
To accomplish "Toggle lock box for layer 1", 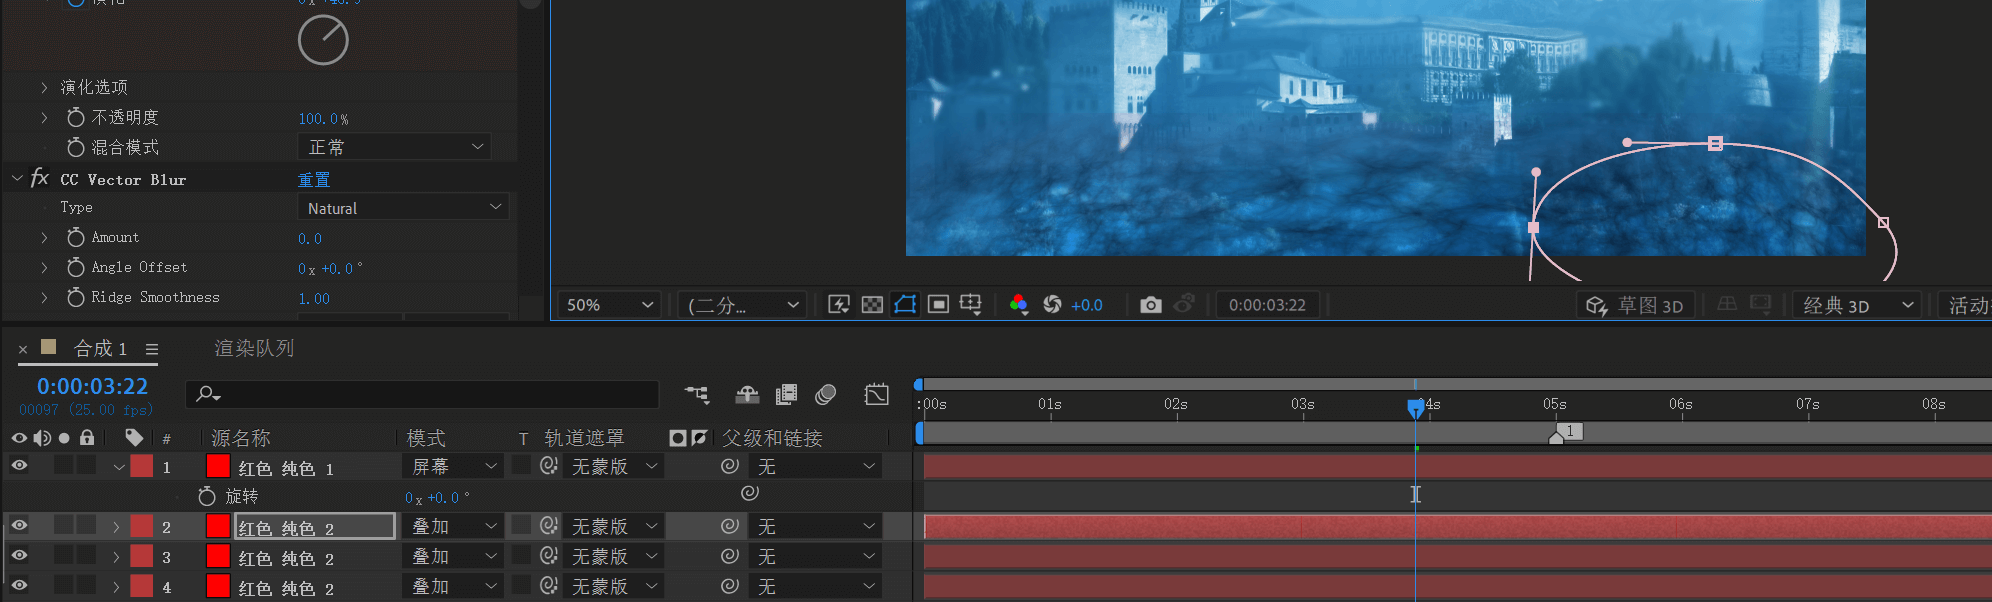I will [x=87, y=465].
